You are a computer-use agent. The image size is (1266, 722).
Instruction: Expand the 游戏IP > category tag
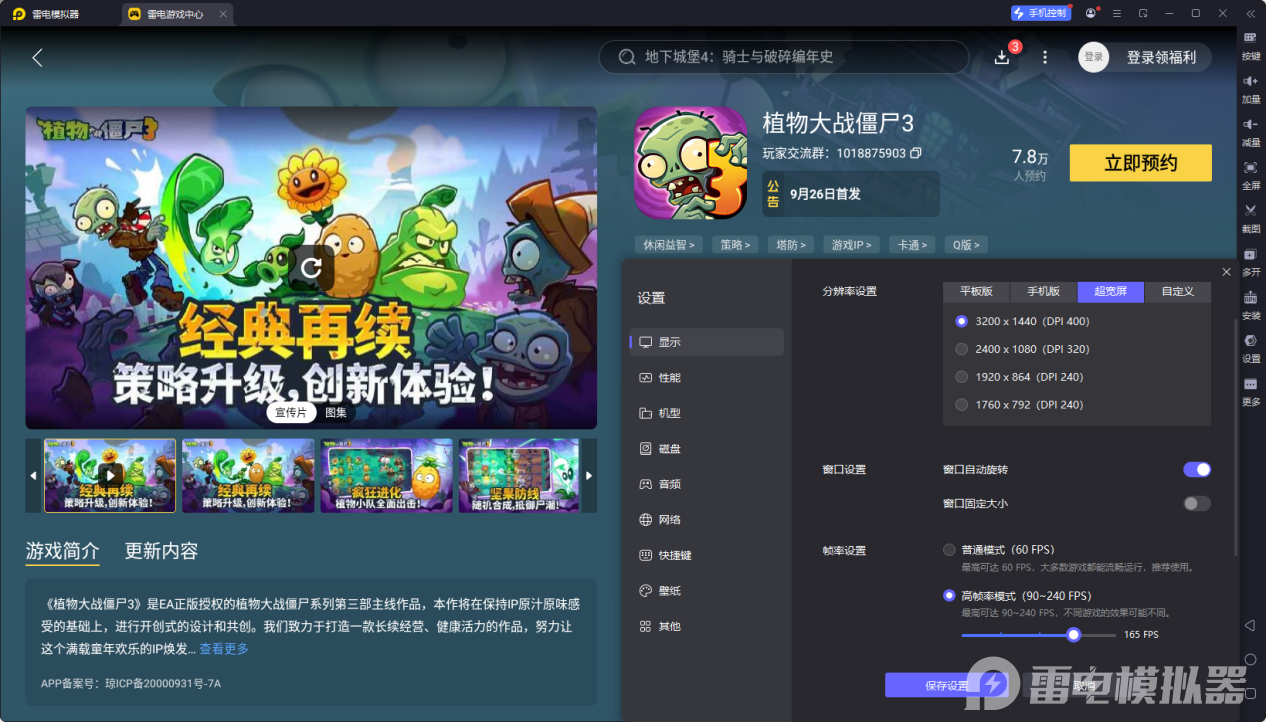tap(851, 244)
